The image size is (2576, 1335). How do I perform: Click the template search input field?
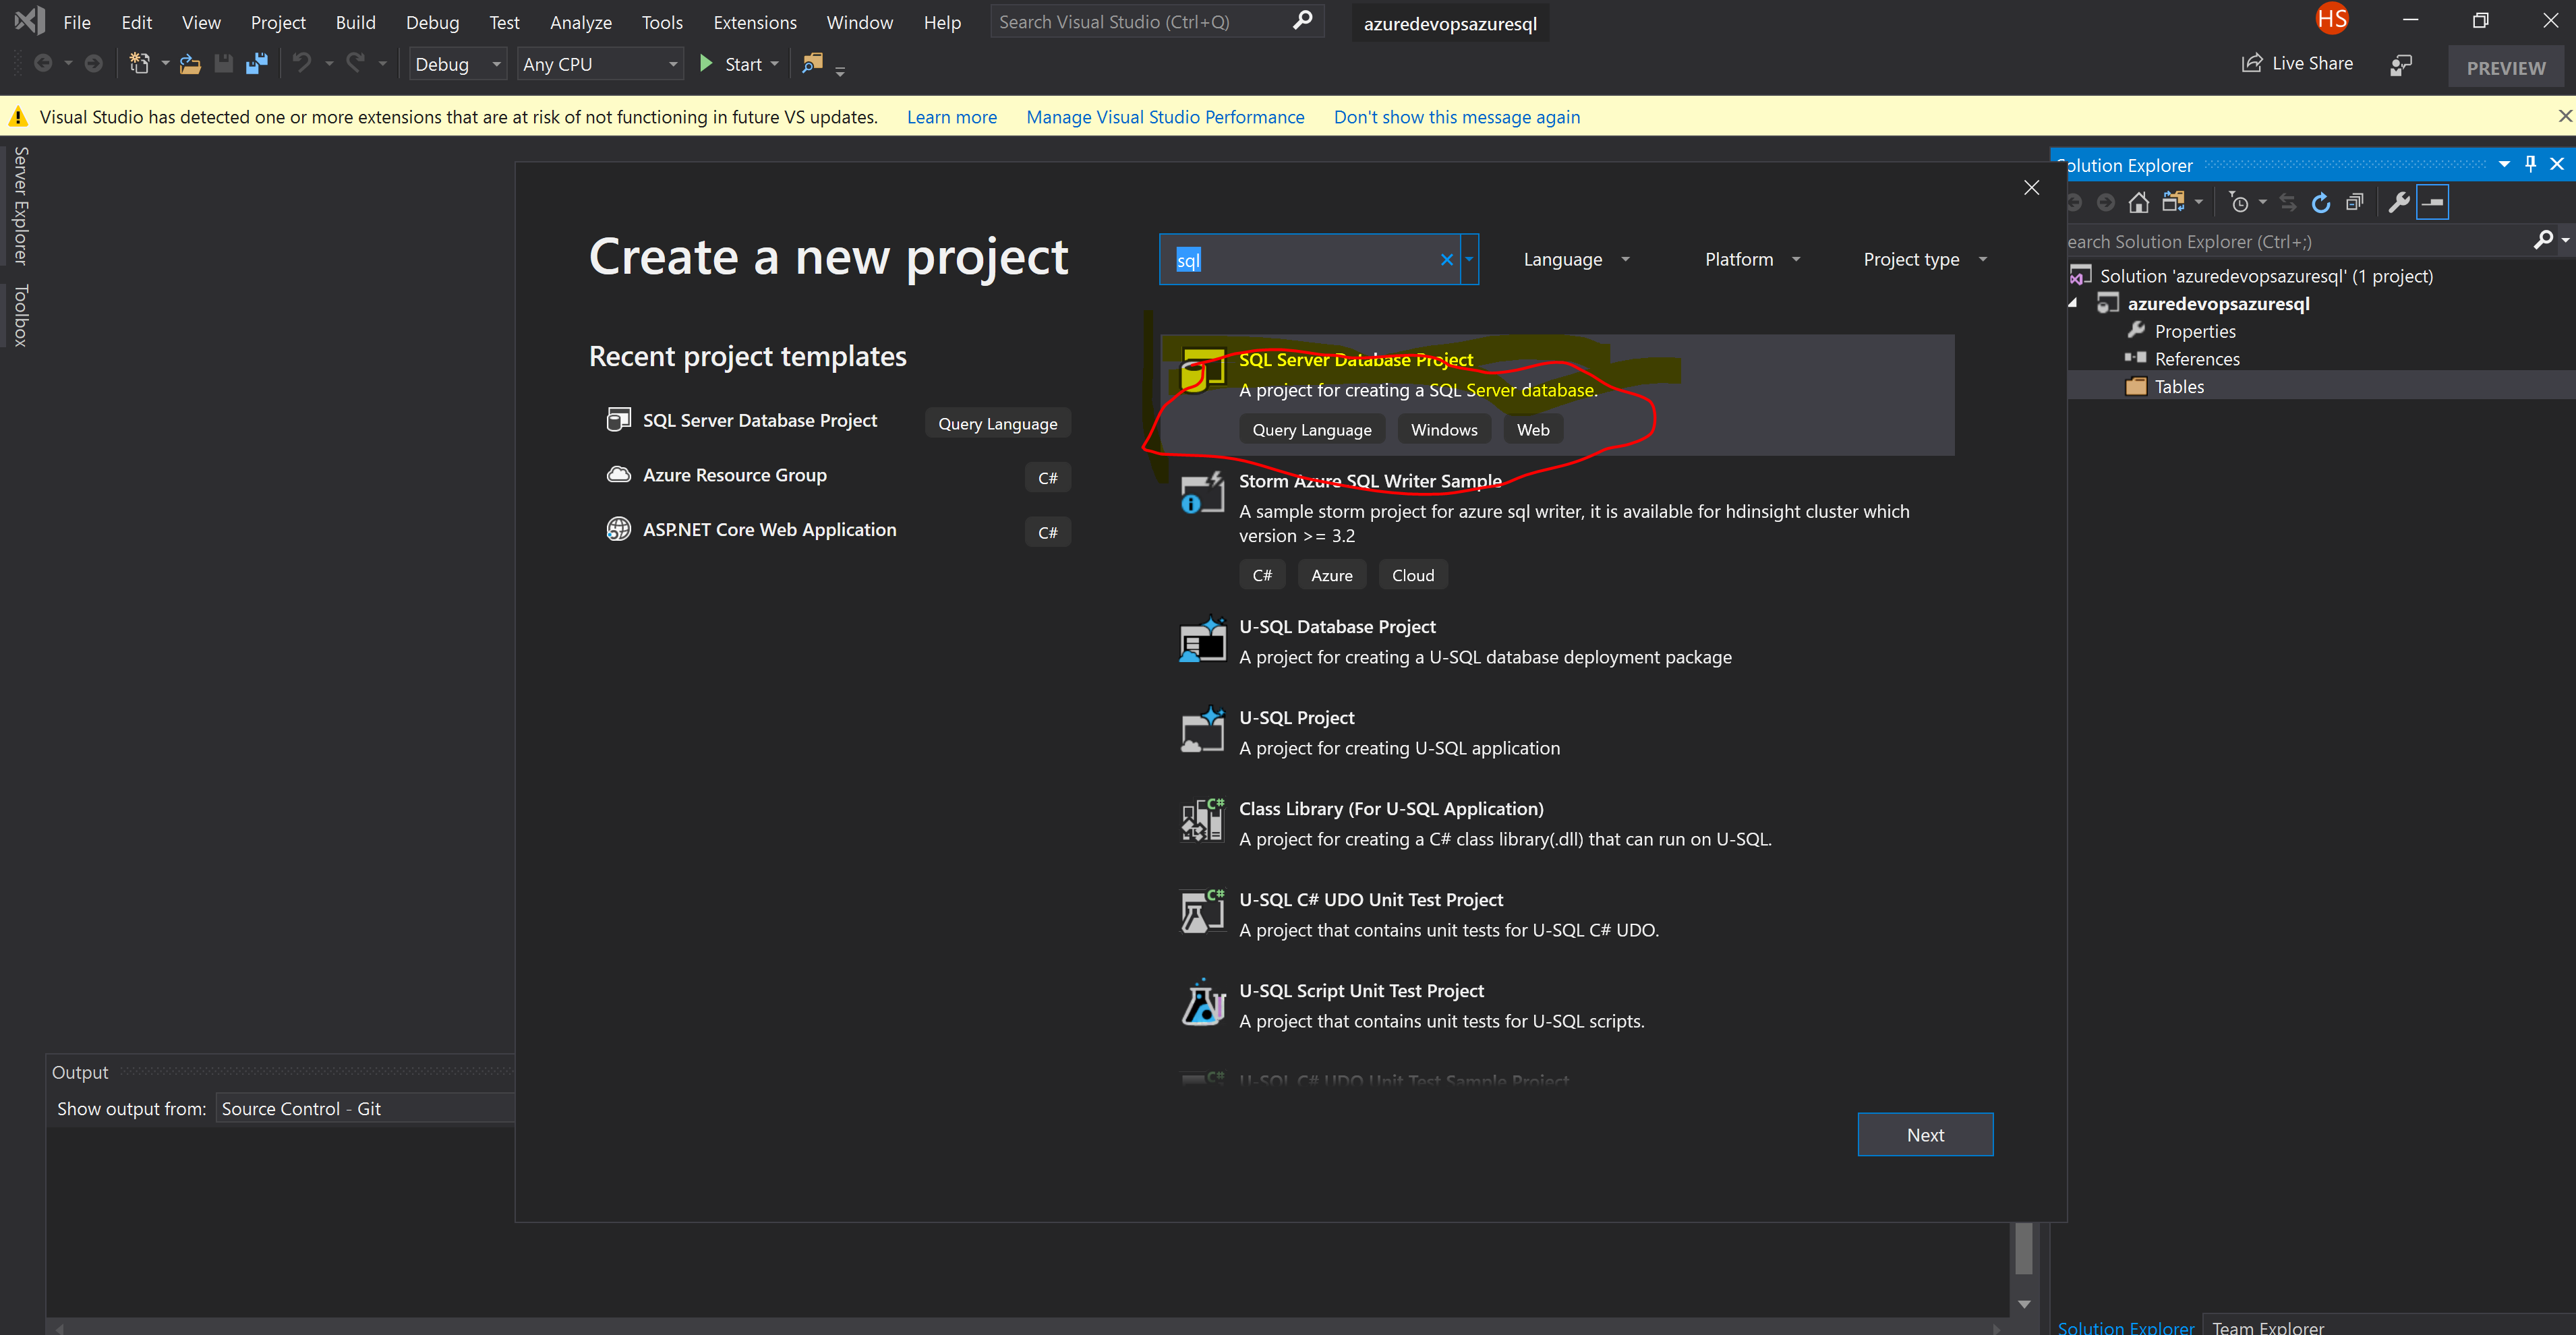(1309, 260)
